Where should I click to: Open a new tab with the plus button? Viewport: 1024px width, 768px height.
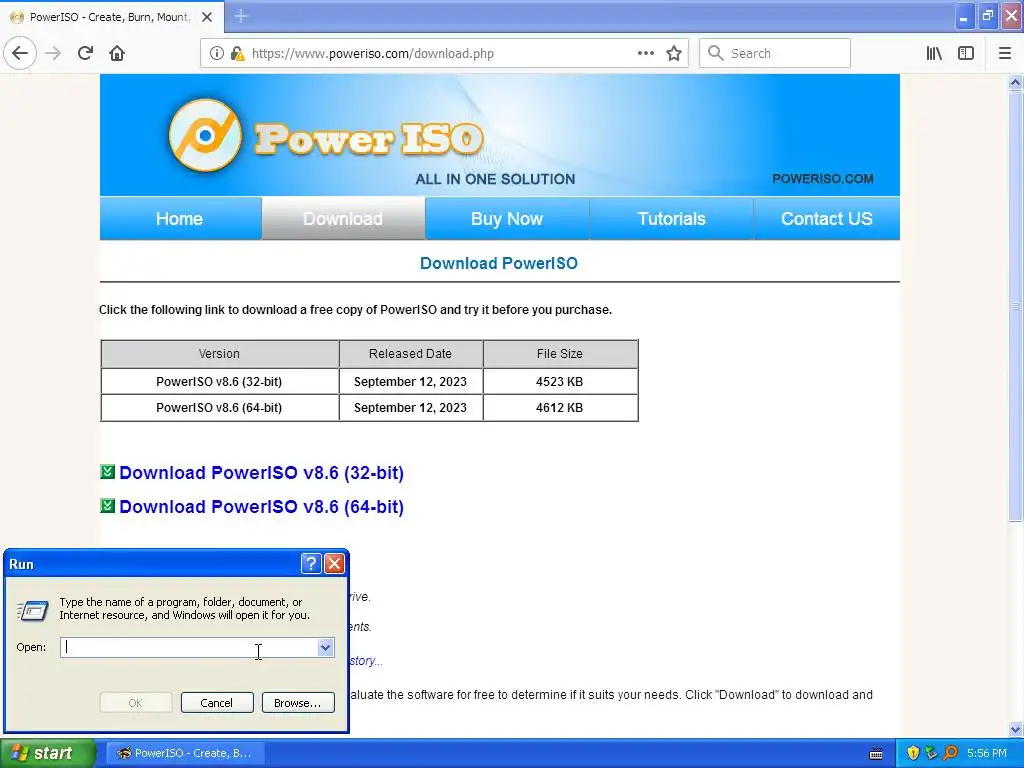(241, 16)
